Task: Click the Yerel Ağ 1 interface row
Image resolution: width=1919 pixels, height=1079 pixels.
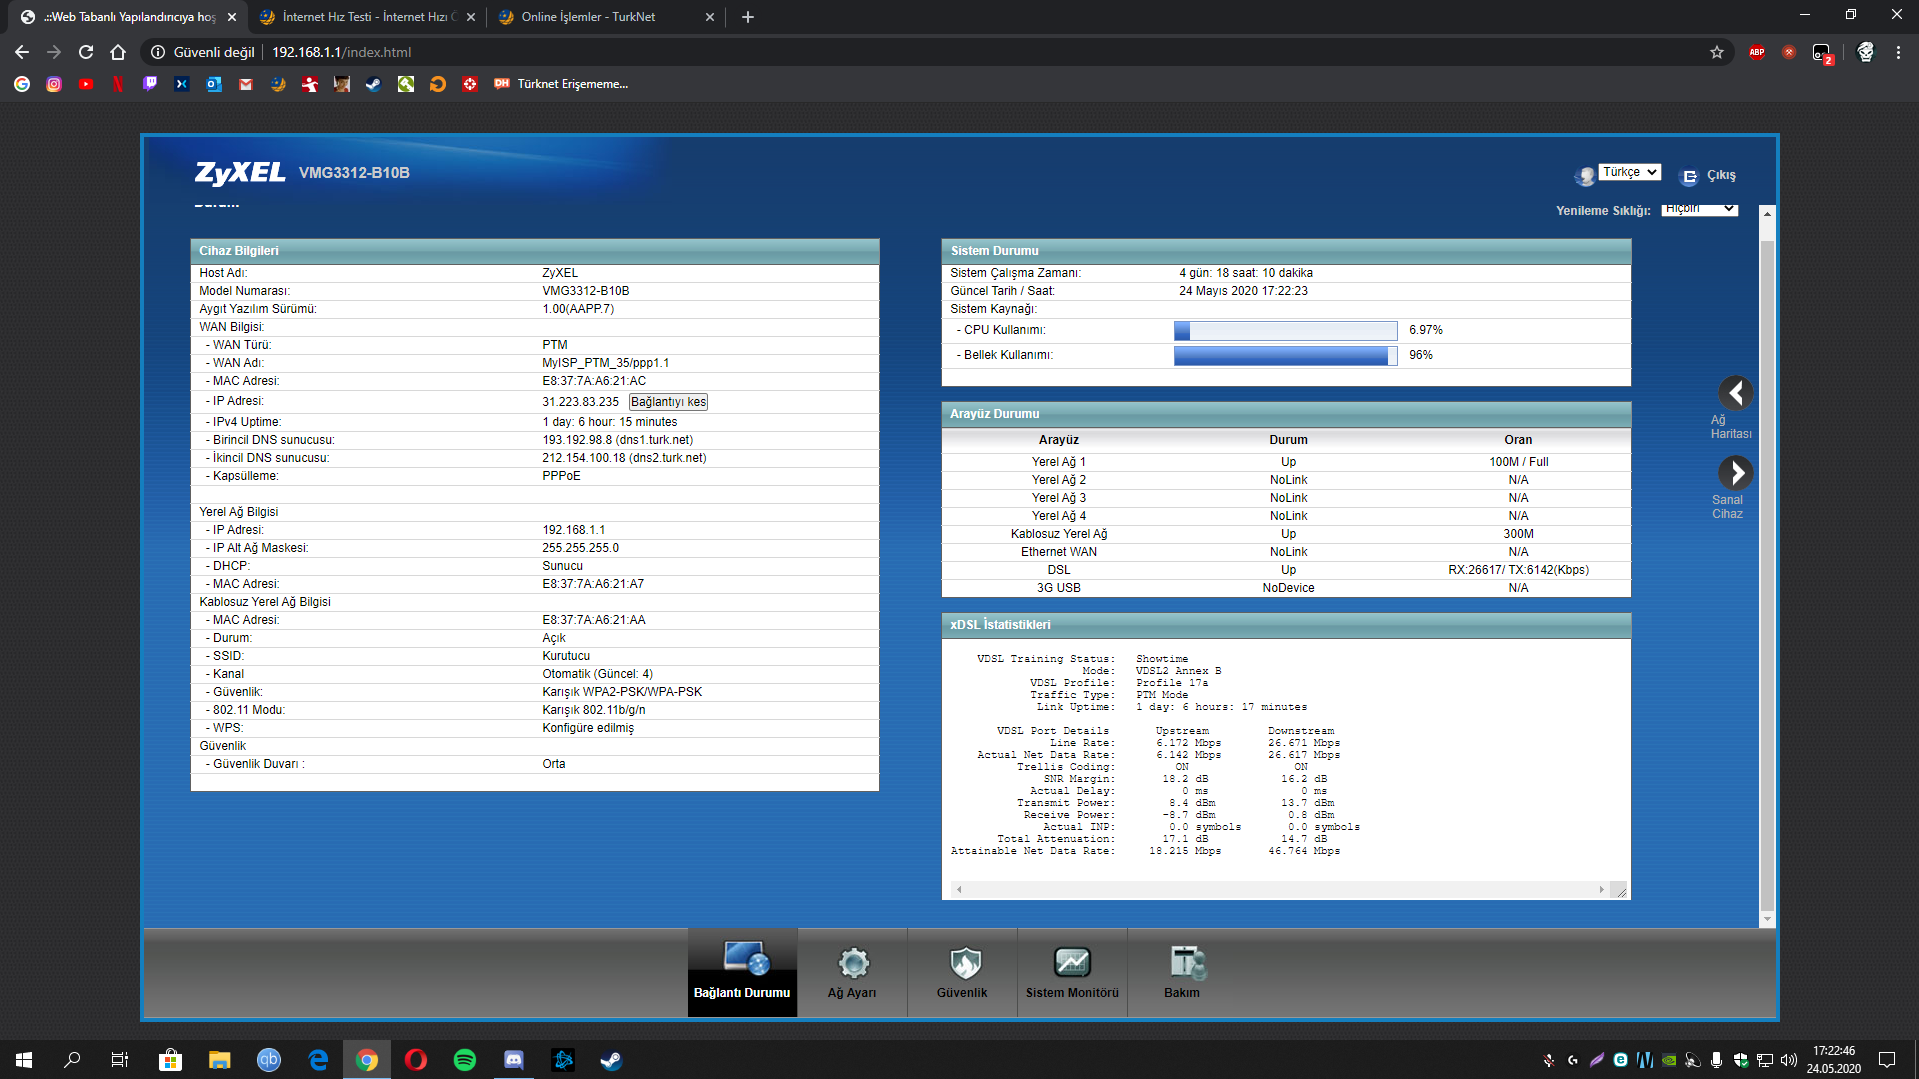Action: (1286, 462)
